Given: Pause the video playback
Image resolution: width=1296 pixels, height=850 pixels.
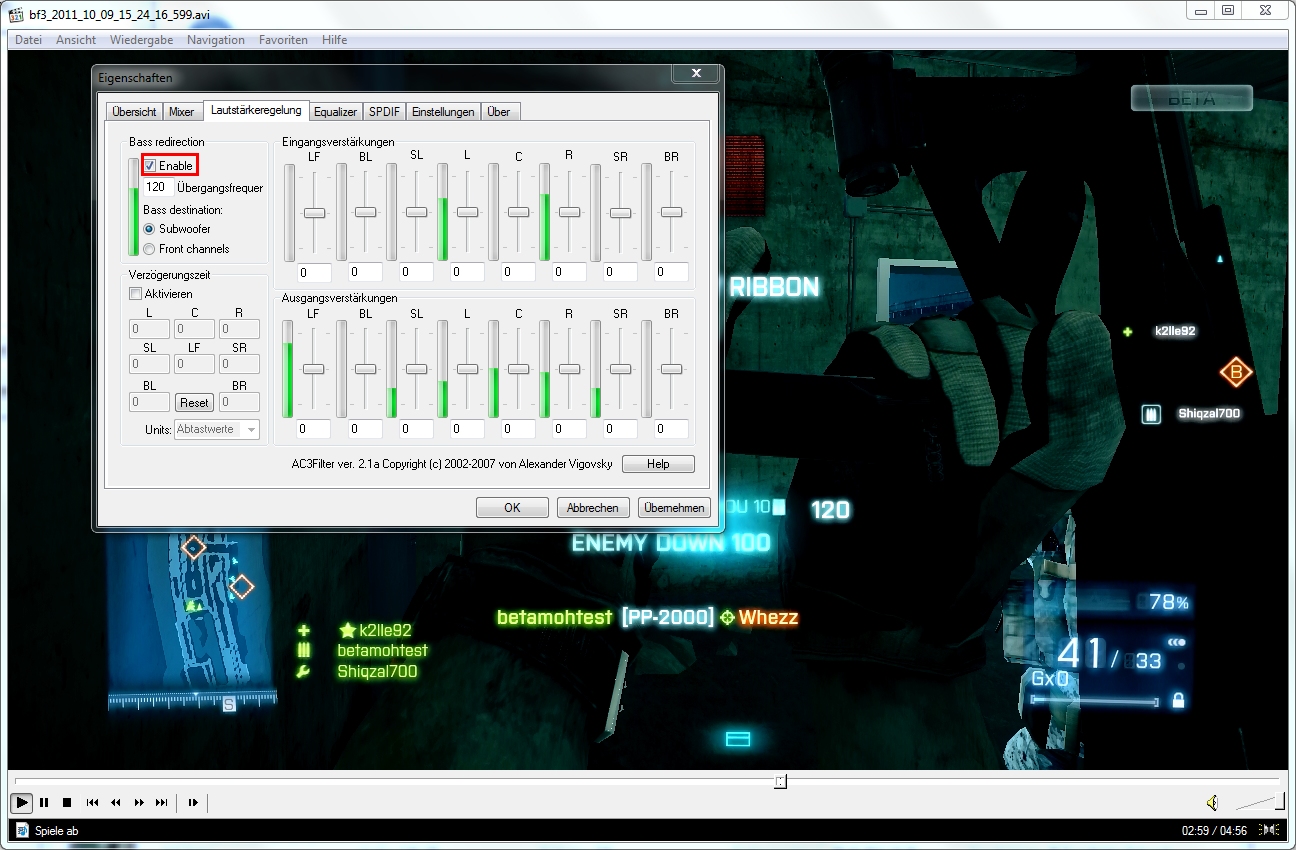Looking at the screenshot, I should tap(45, 802).
